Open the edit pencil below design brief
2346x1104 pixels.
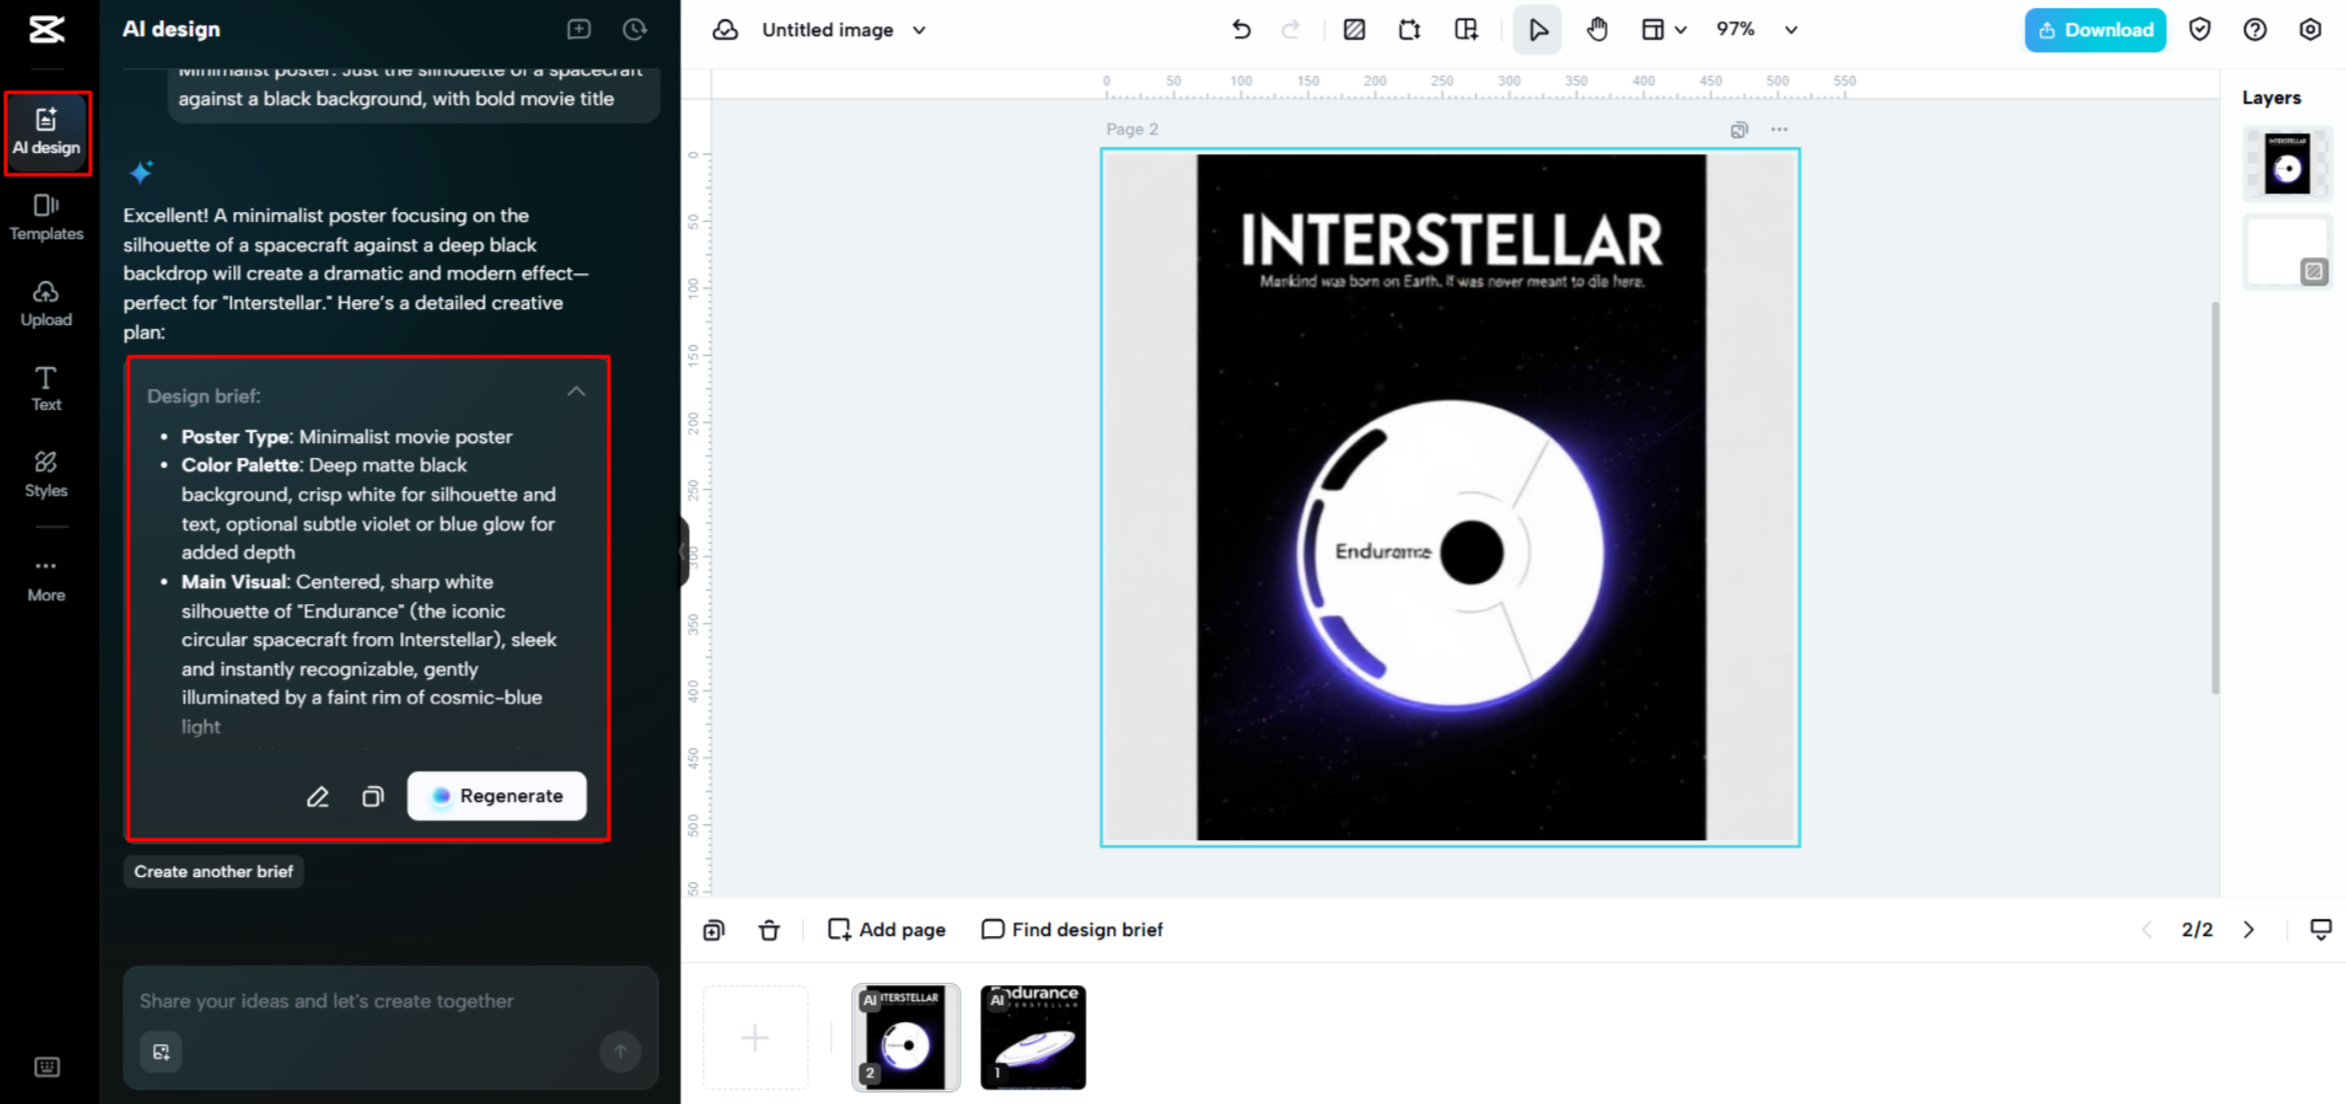tap(318, 796)
